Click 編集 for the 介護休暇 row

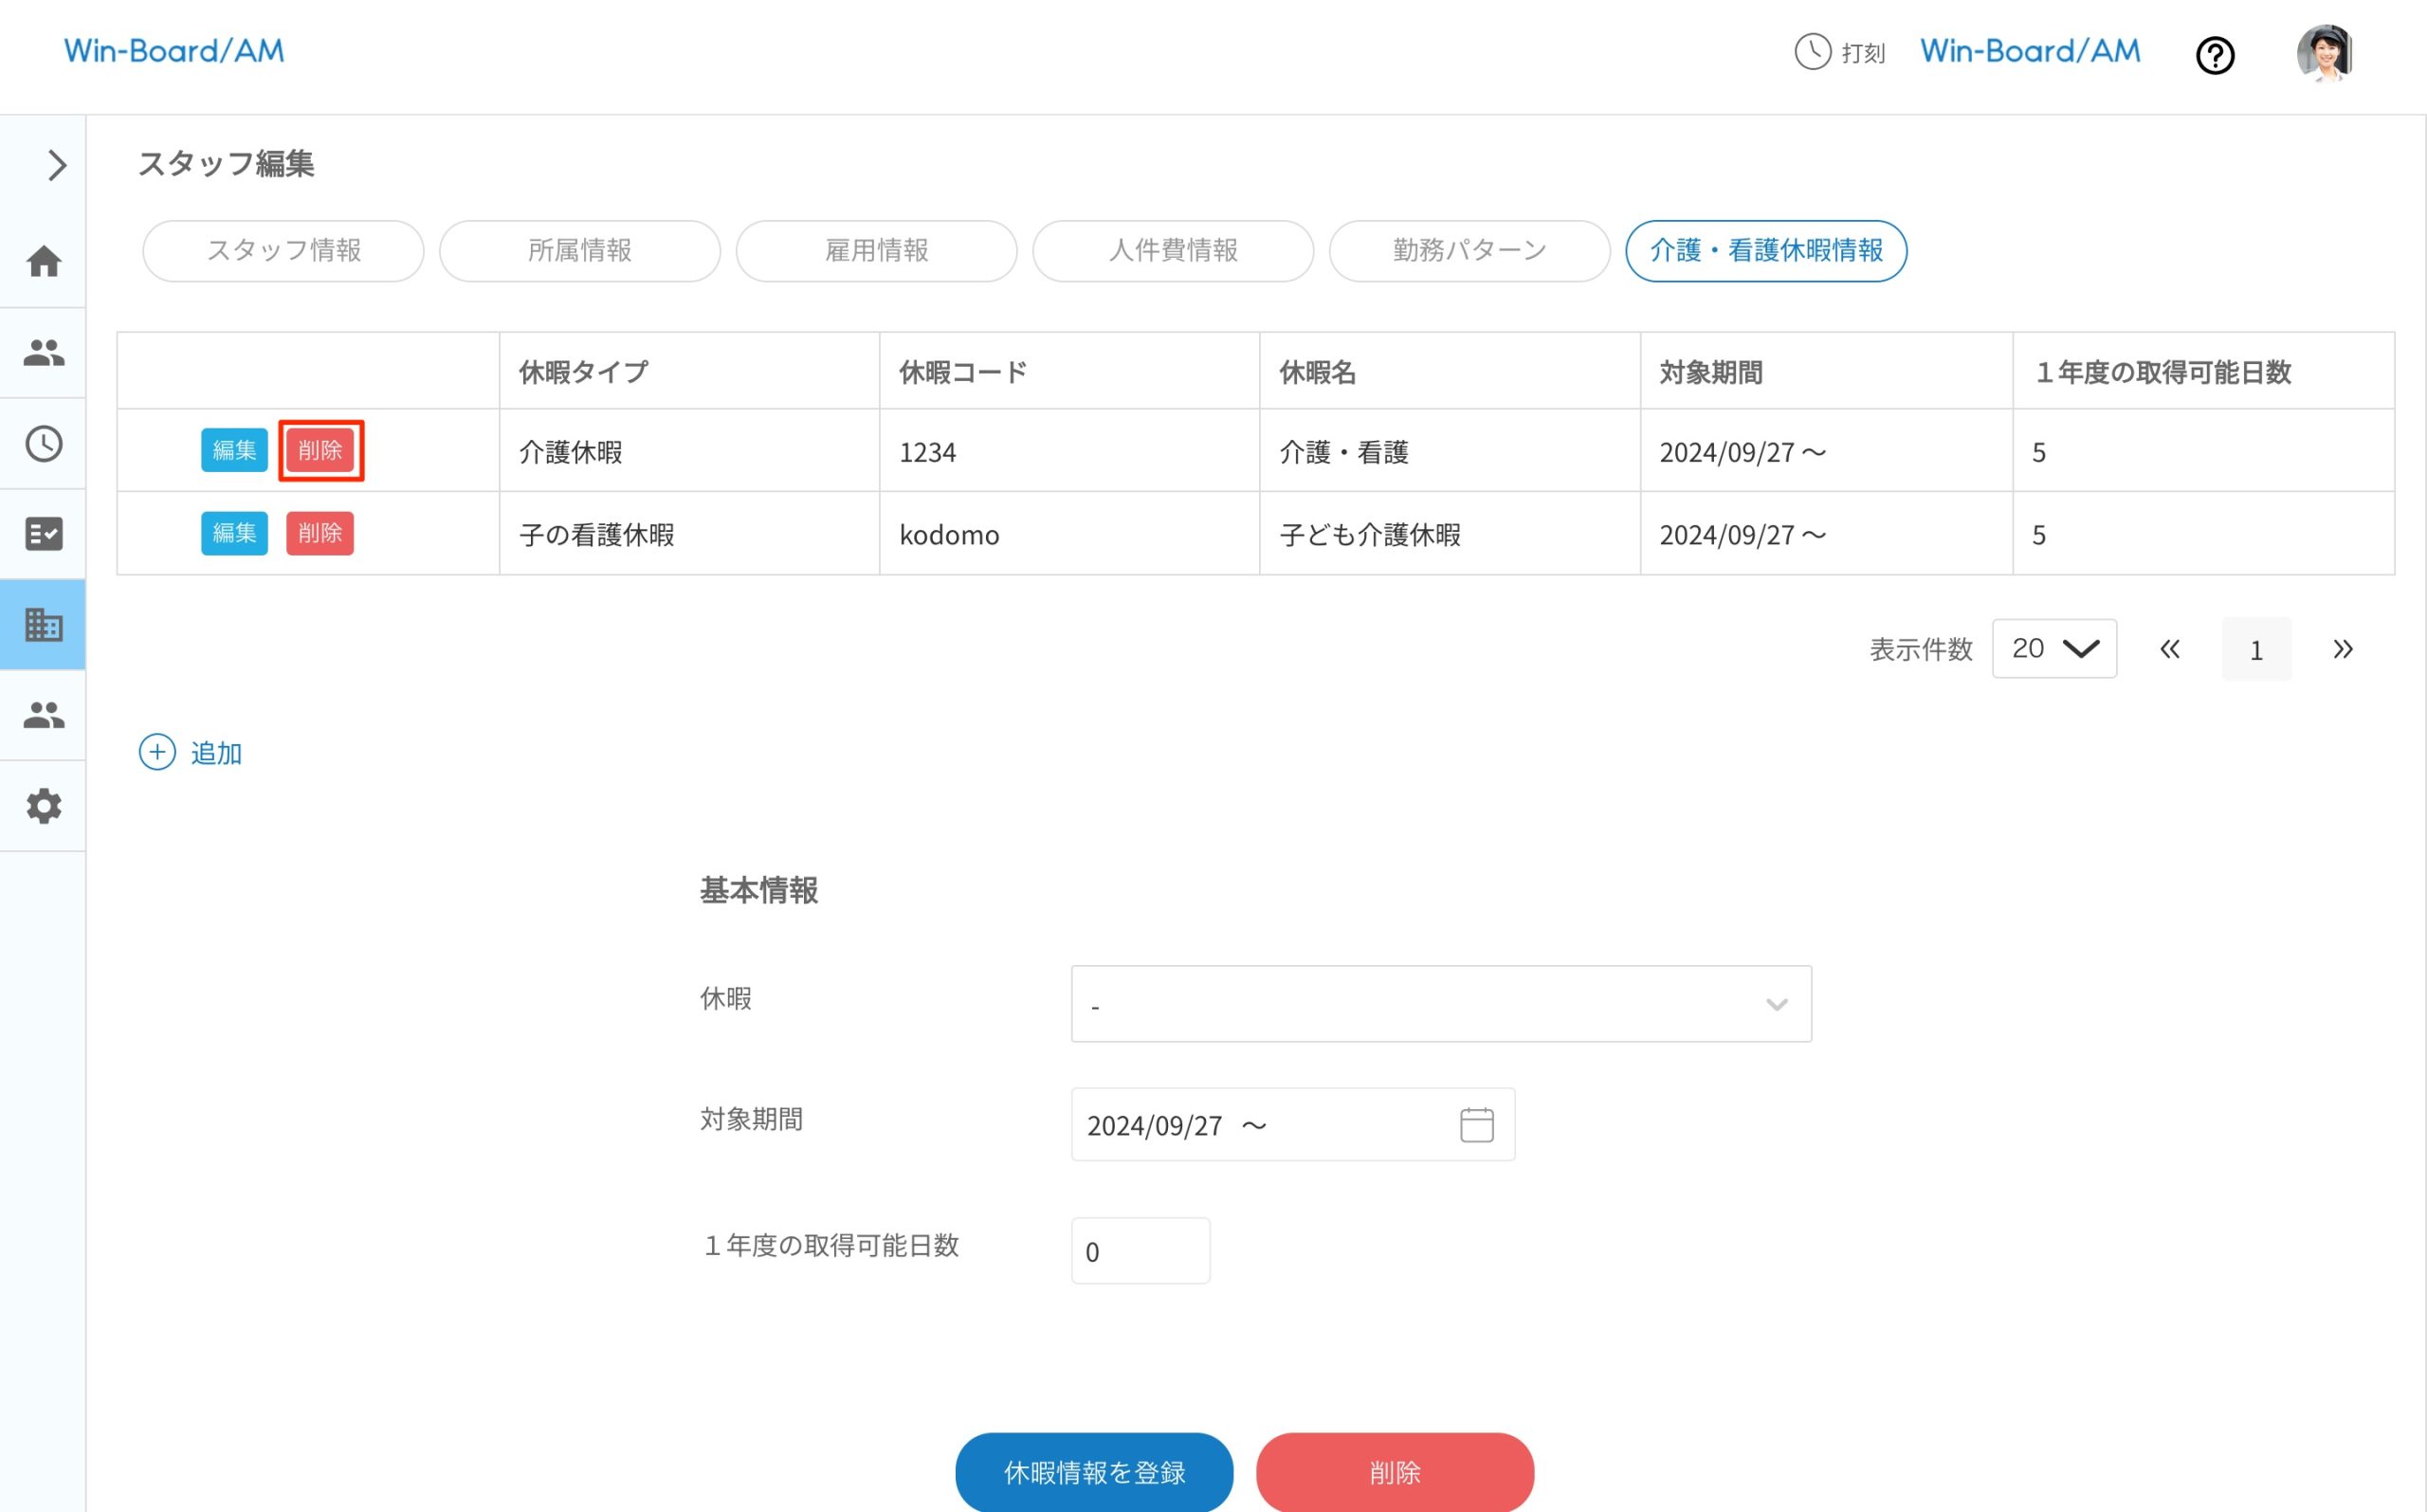coord(234,450)
